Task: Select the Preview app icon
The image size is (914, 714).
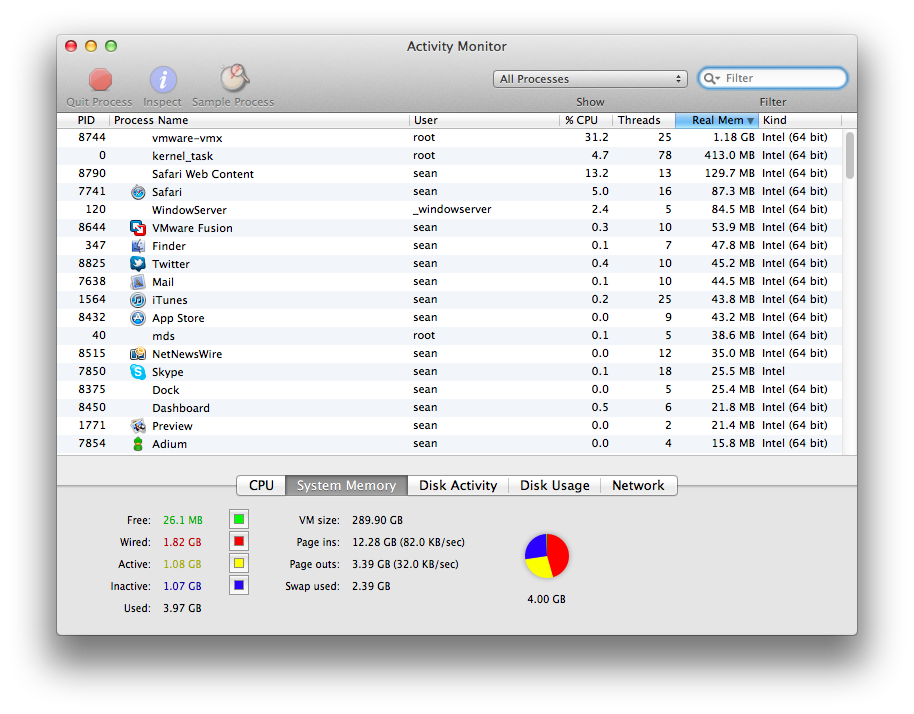Action: click(x=138, y=426)
